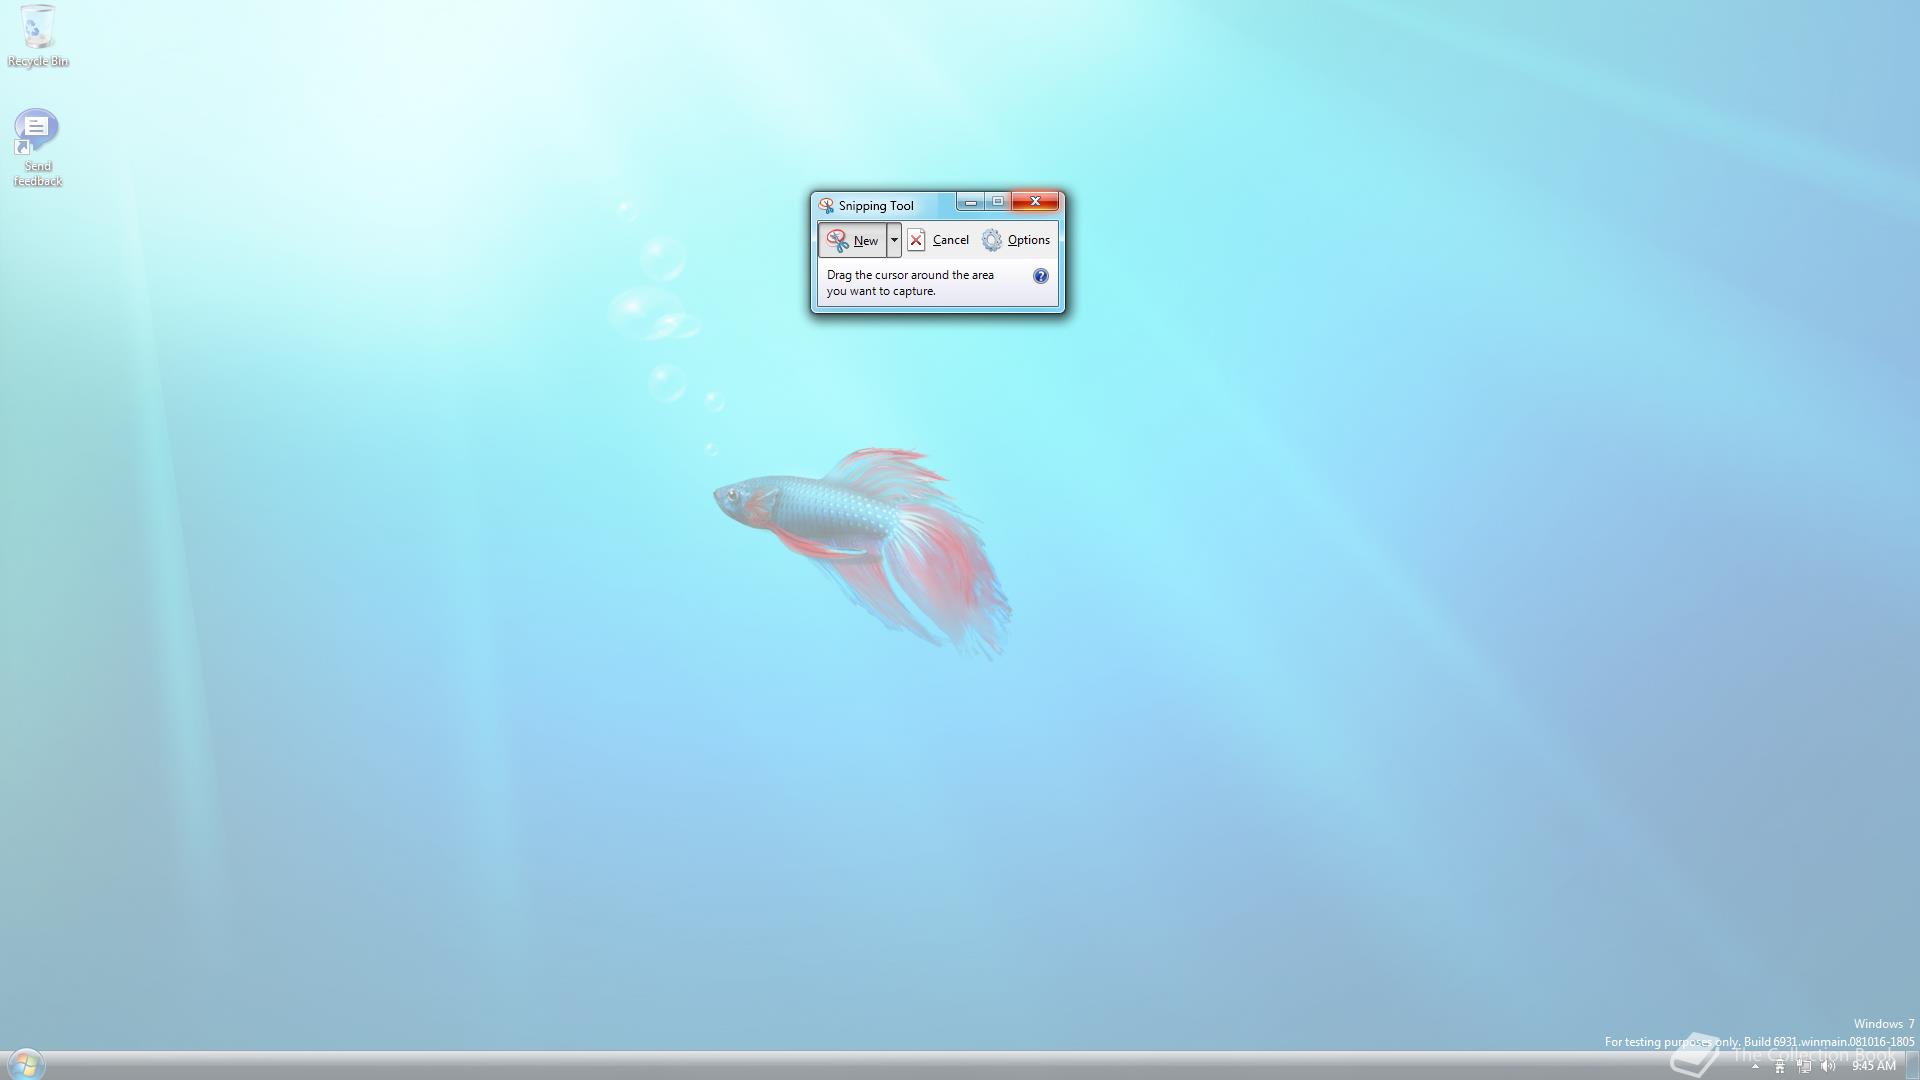Click the Show desktop bar in the taskbar corner
The width and height of the screenshot is (1920, 1080).
pos(1912,1066)
